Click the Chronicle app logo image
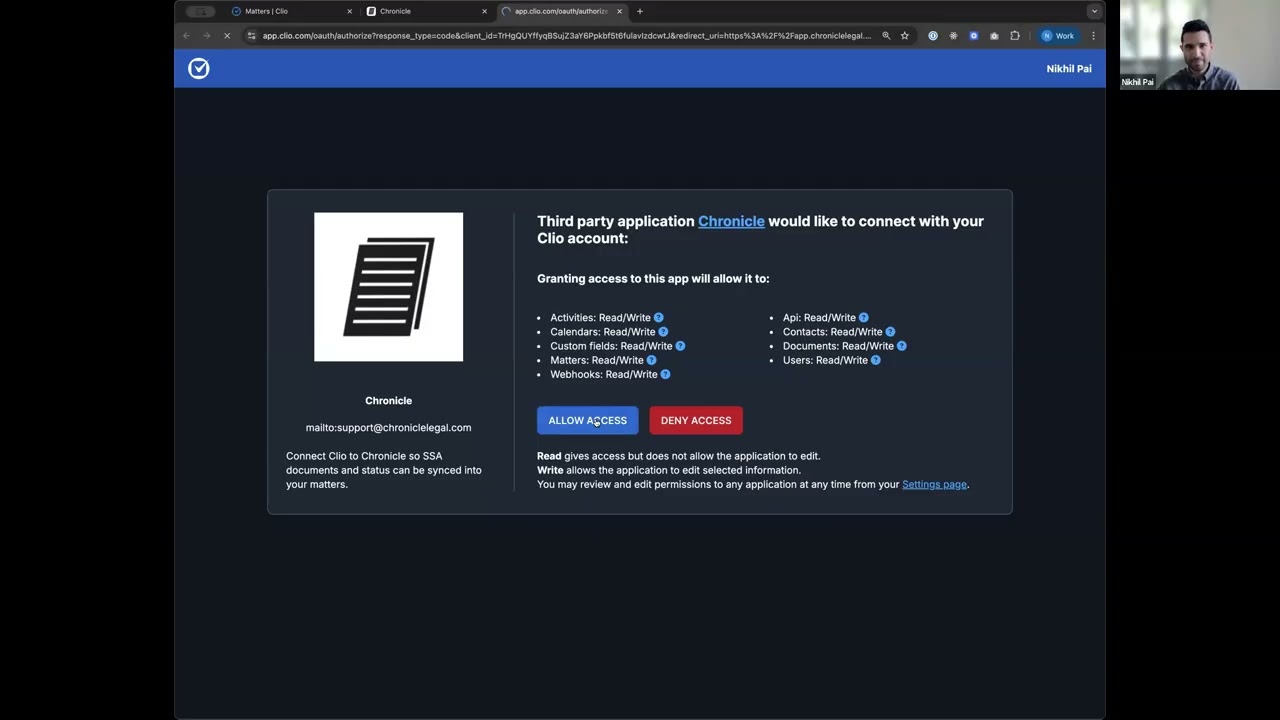 click(388, 287)
